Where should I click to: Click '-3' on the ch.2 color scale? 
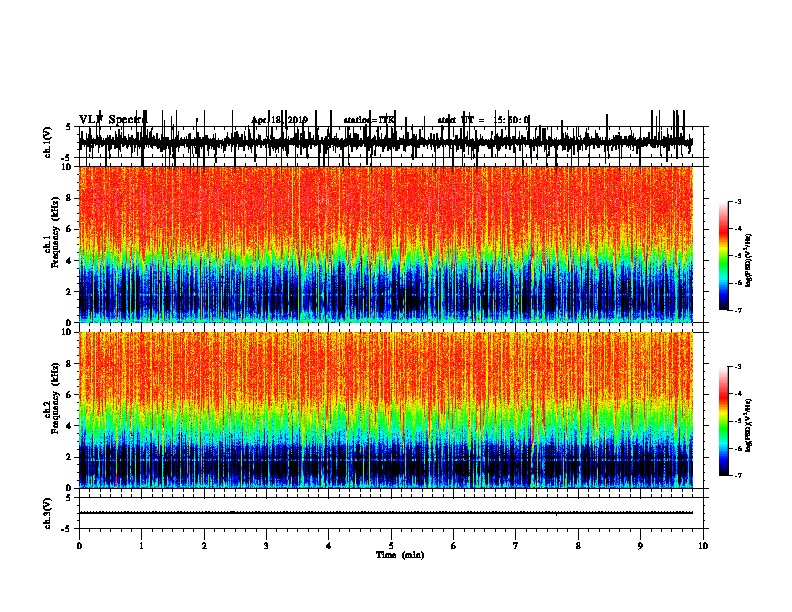pyautogui.click(x=737, y=367)
